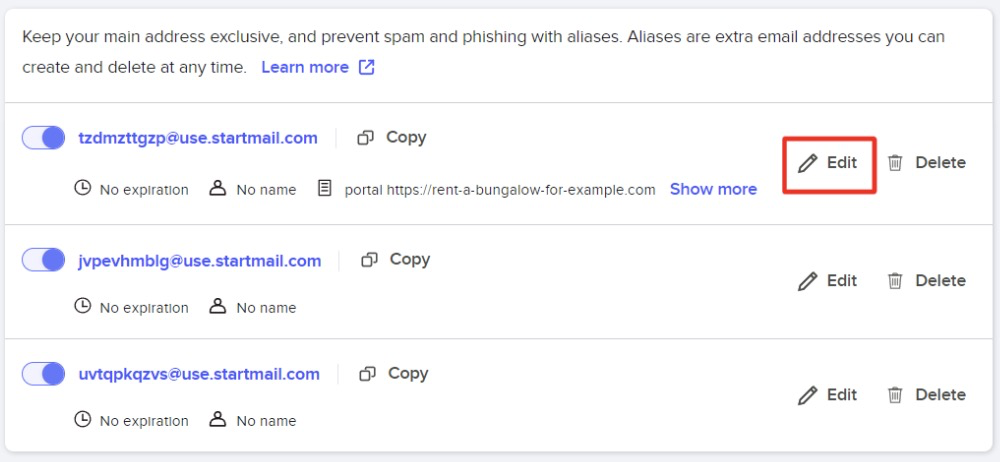Screen dimensions: 1000x462
Task: Turn off the jvpevhmblg alias switch
Action: 44,261
